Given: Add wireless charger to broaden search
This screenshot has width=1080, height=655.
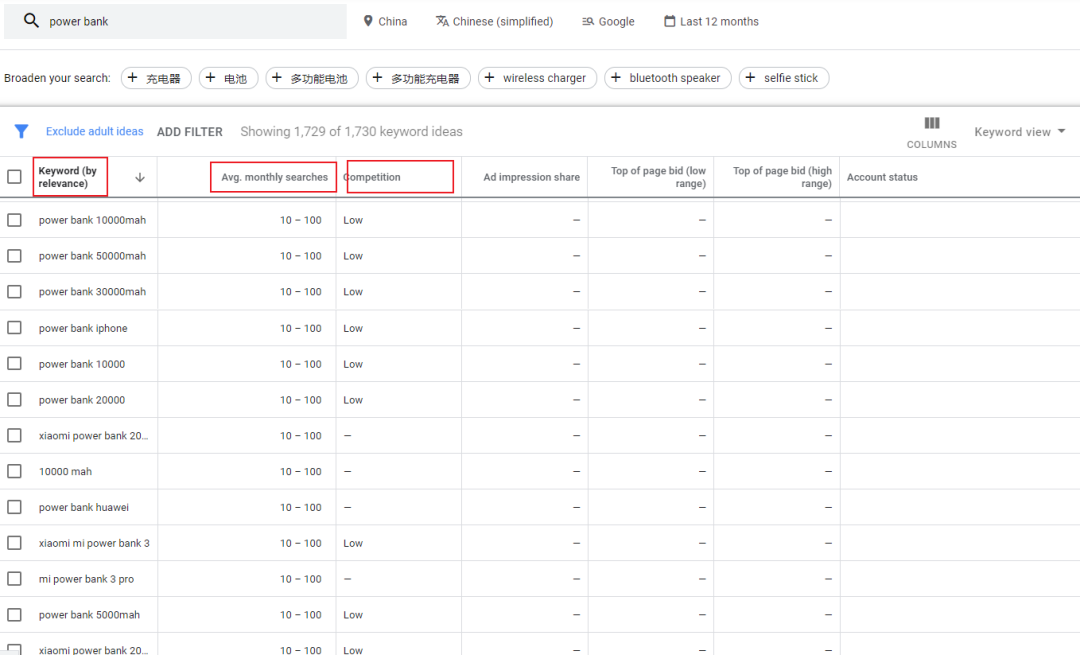Looking at the screenshot, I should coord(537,78).
